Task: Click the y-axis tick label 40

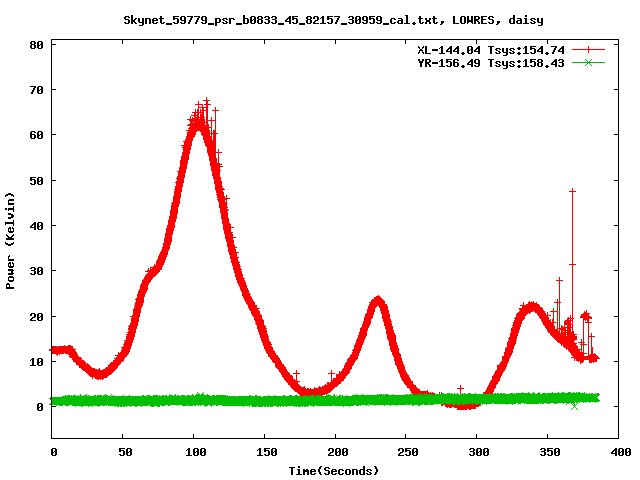Action: (36, 226)
